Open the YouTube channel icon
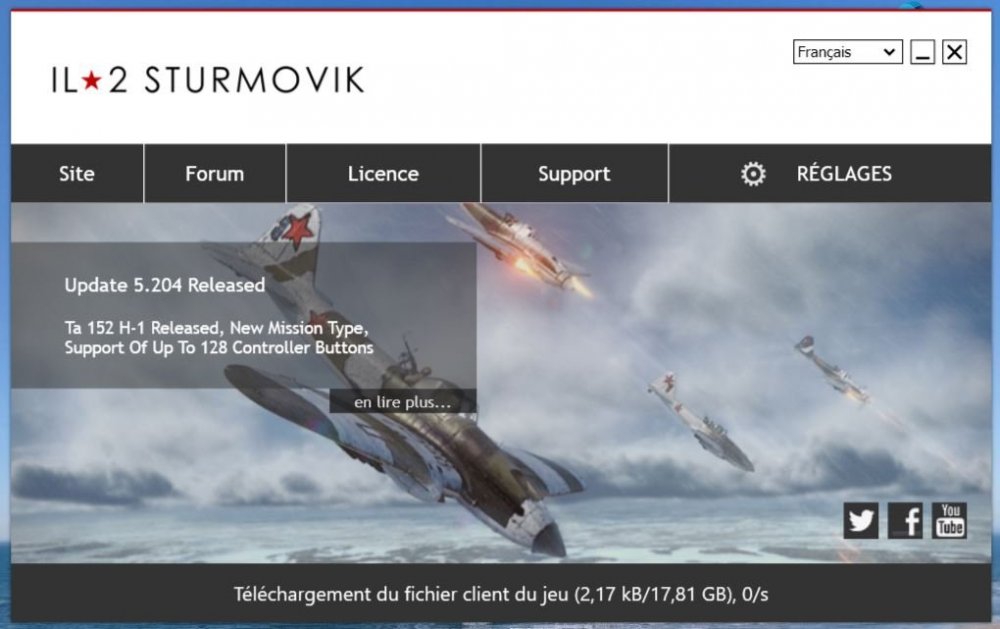This screenshot has width=1000, height=629. [948, 519]
